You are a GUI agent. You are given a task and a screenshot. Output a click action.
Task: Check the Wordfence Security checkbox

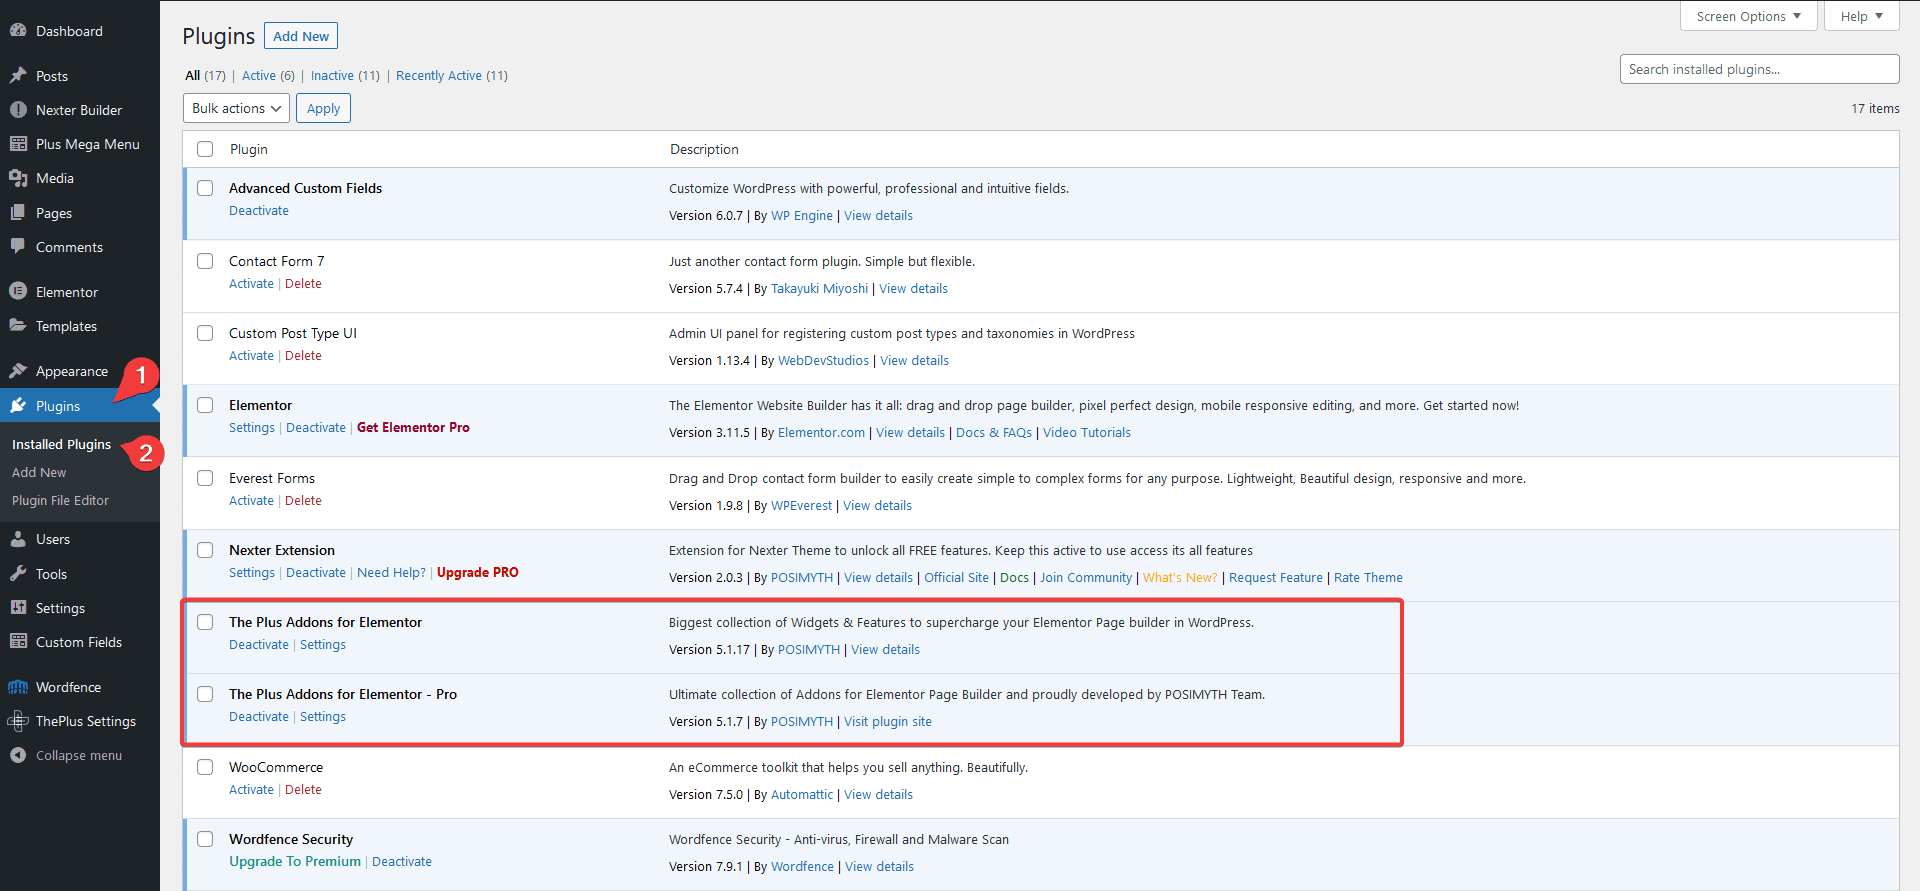[205, 839]
